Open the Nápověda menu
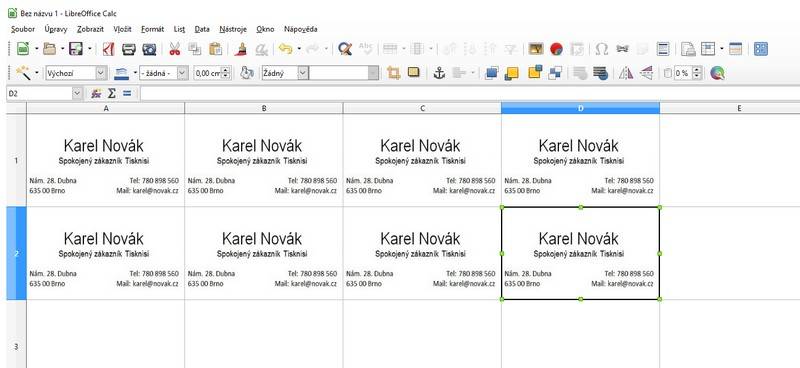 301,29
